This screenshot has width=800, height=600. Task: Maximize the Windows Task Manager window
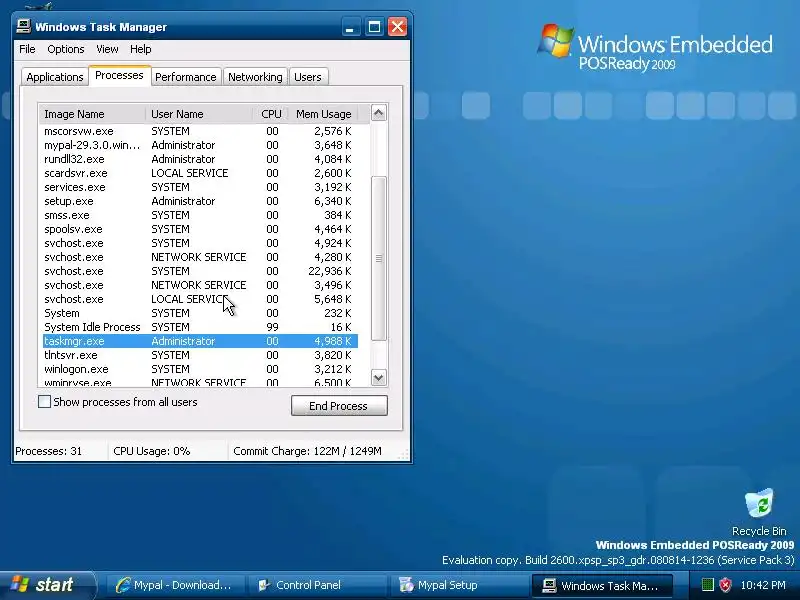coord(374,27)
